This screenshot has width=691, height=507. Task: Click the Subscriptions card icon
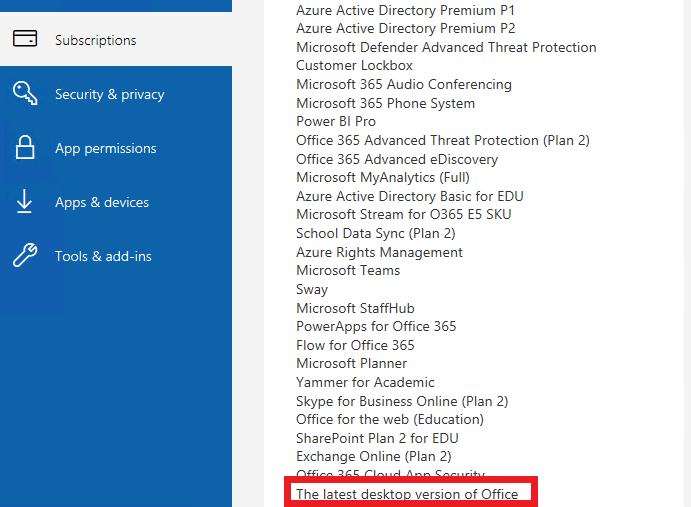pos(25,38)
